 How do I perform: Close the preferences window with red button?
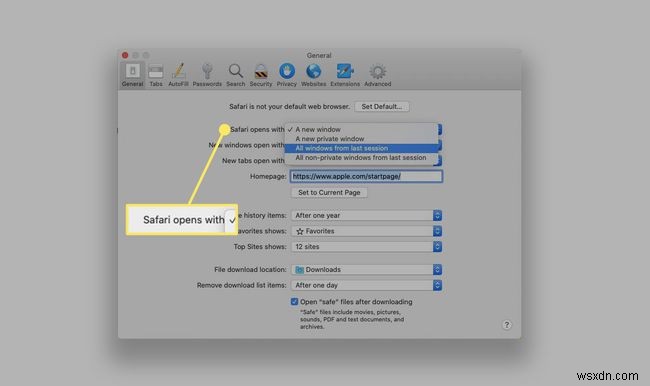pos(125,55)
